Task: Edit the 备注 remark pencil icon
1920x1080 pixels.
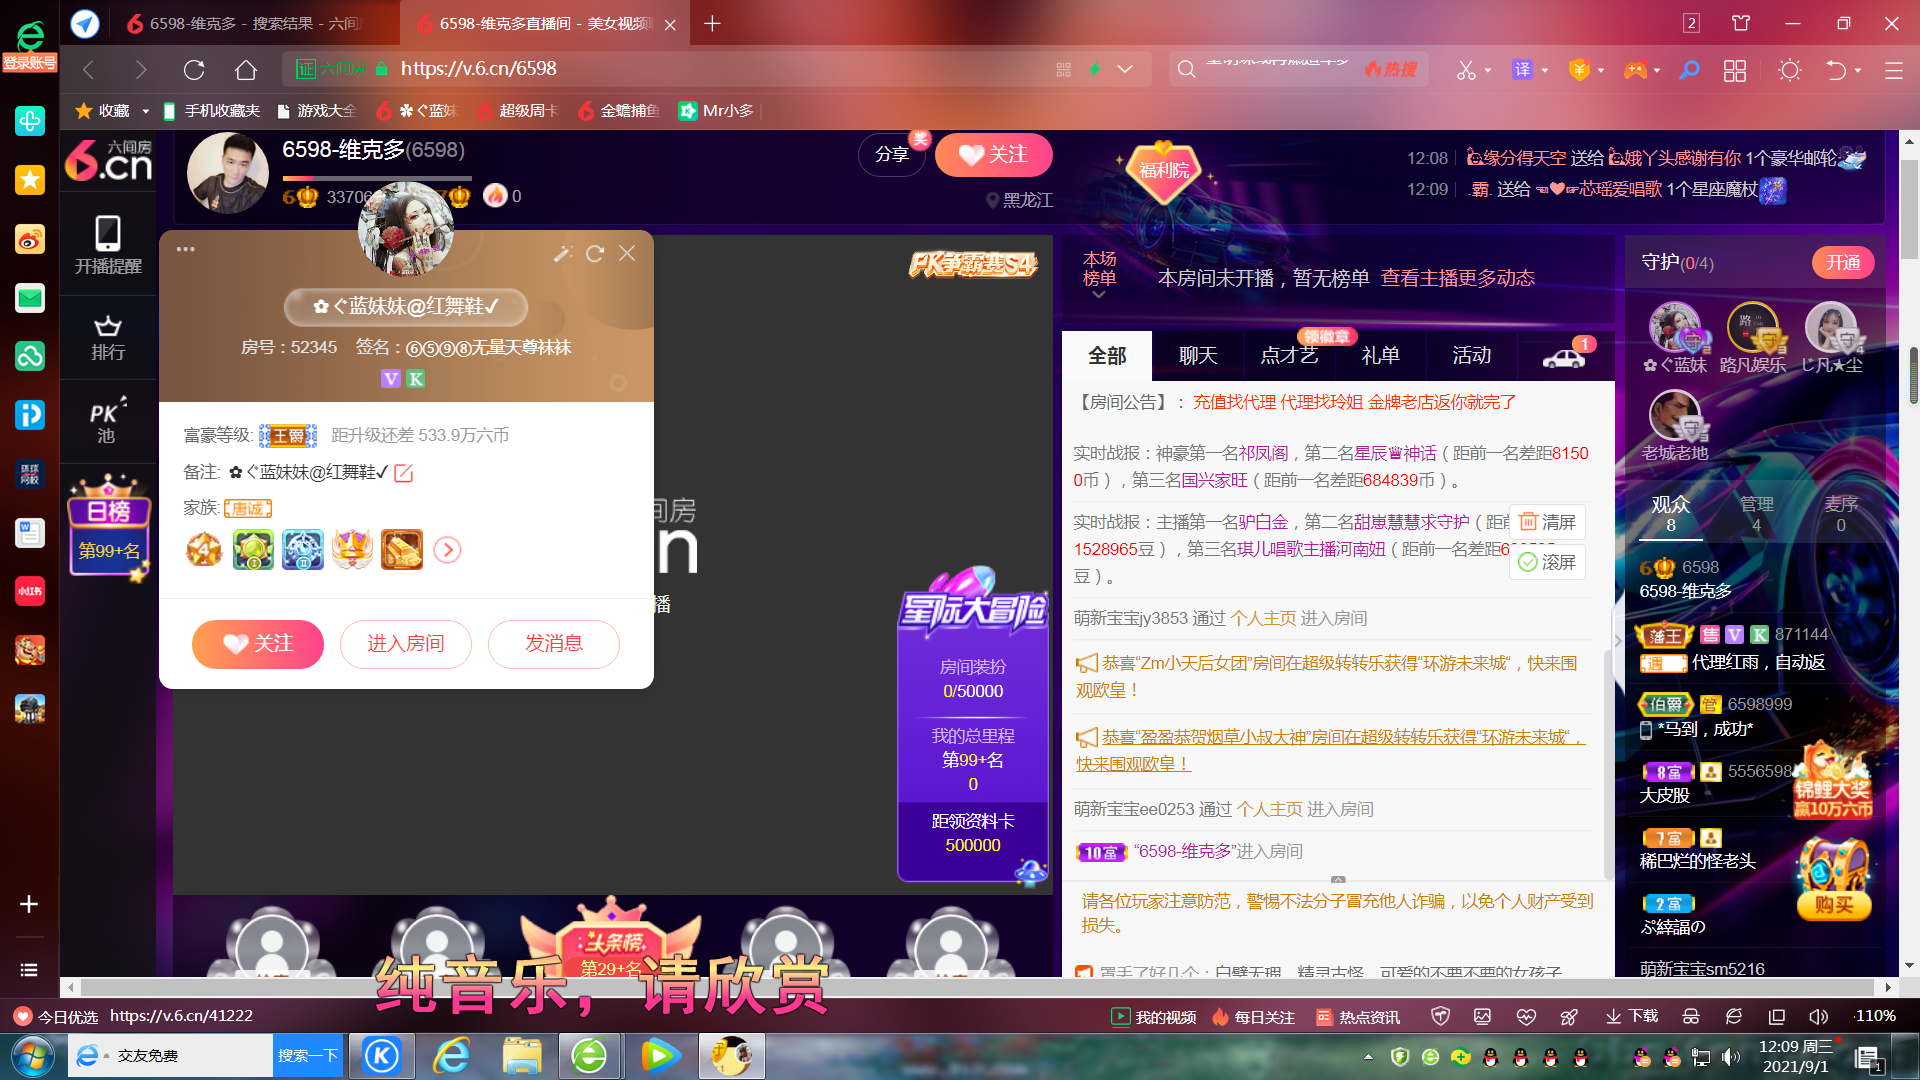Action: (x=403, y=473)
